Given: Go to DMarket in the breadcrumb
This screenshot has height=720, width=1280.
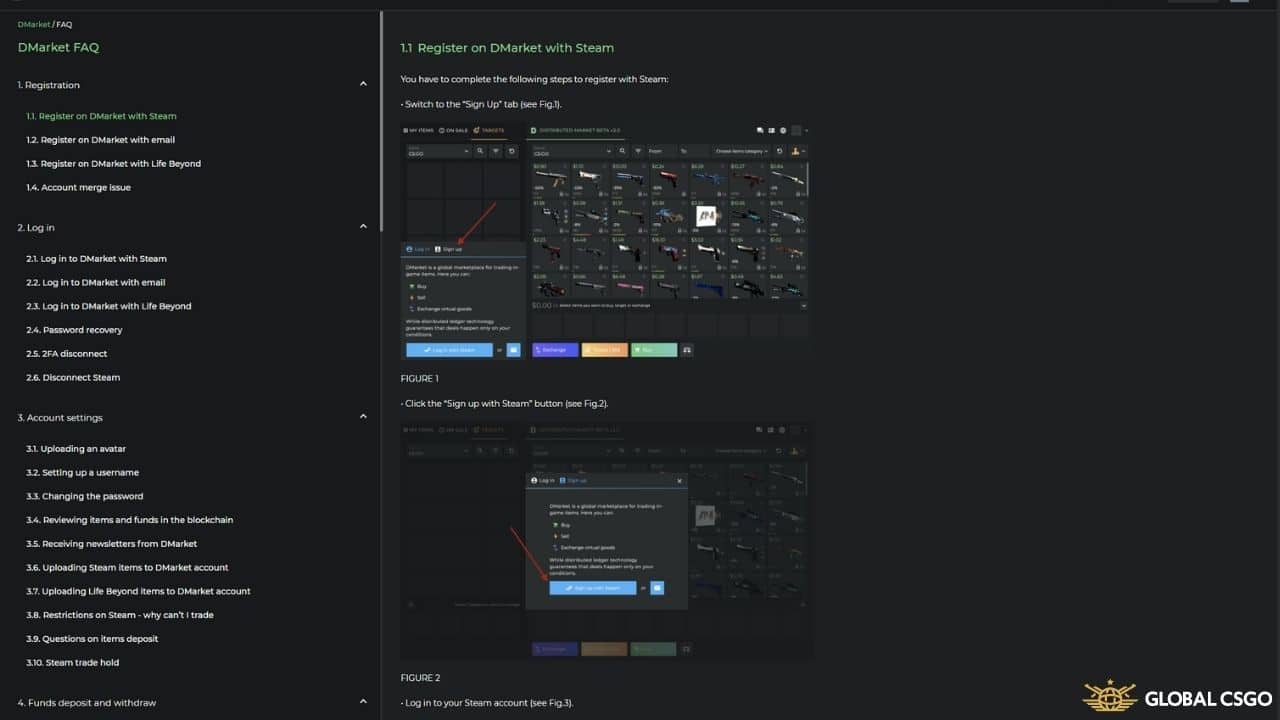Looking at the screenshot, I should [34, 24].
